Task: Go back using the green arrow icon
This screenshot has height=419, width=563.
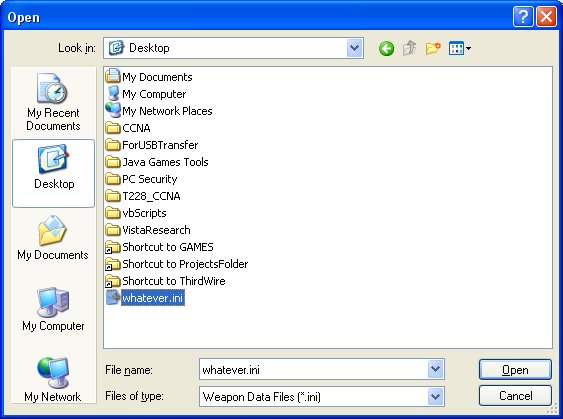Action: tap(386, 48)
